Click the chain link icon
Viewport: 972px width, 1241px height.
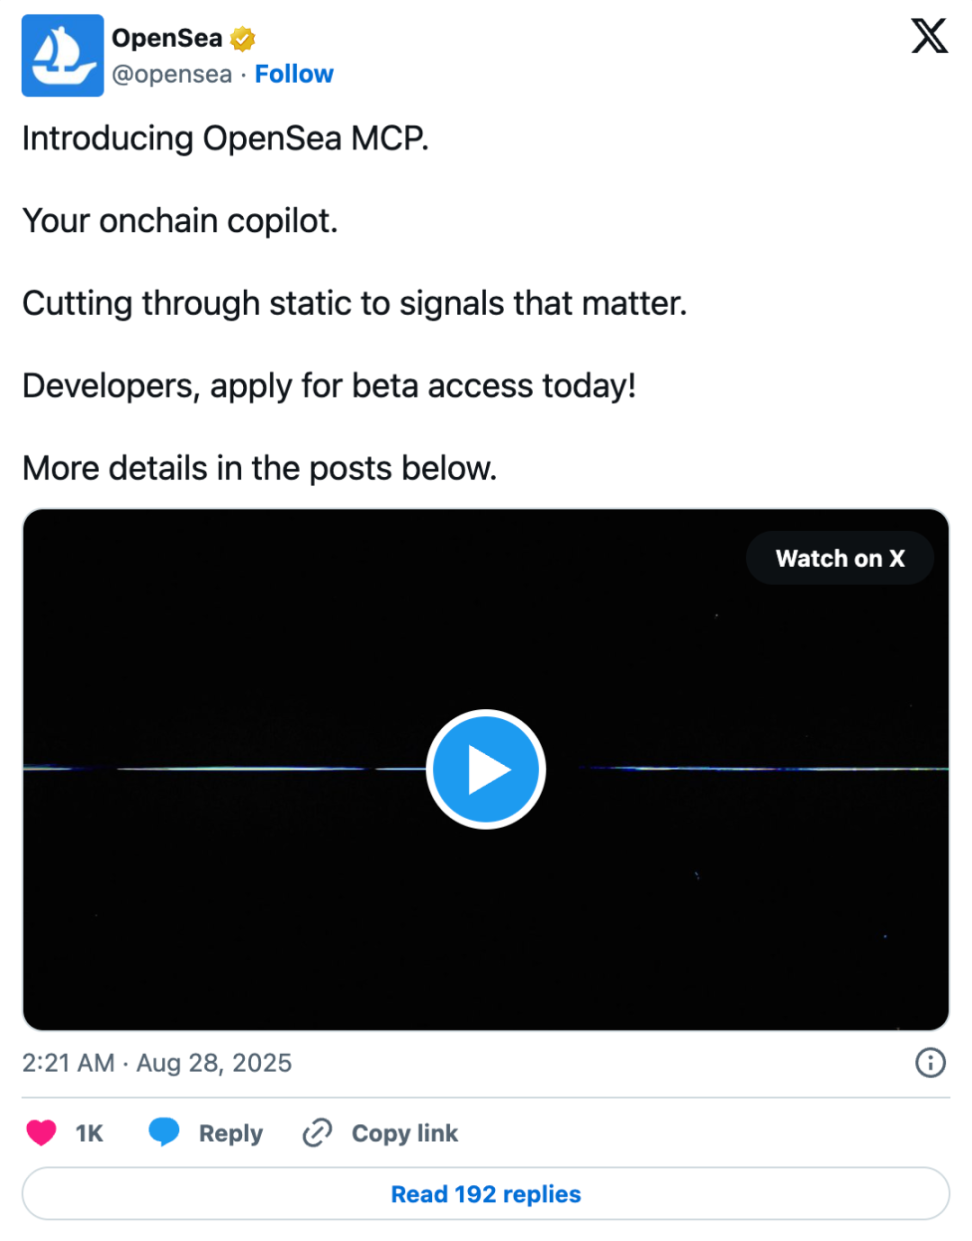click(x=317, y=1132)
